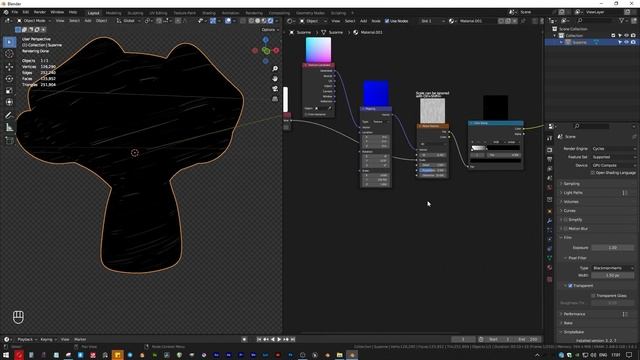Open the Edit menu

coord(26,12)
